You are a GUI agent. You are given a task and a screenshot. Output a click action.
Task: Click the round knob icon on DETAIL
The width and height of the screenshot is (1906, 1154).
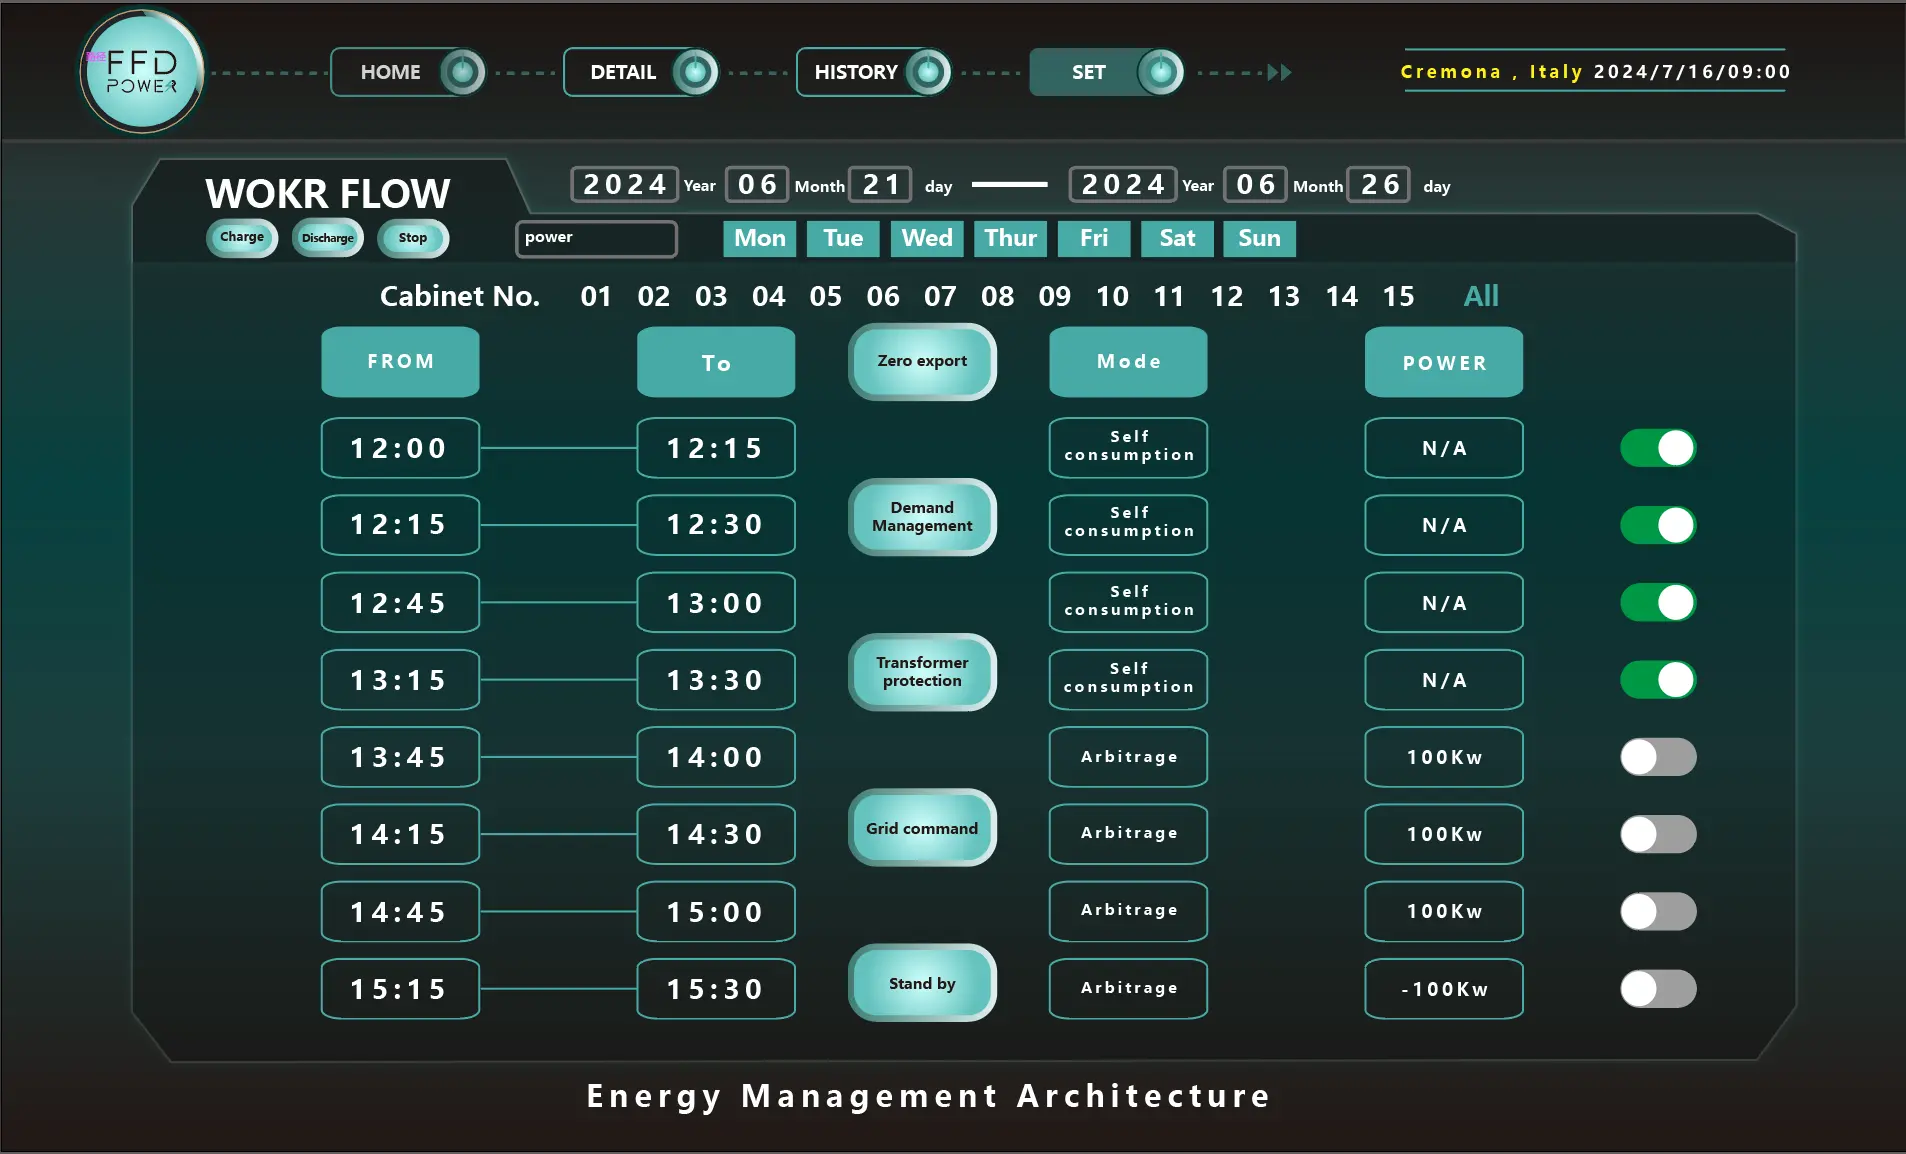click(695, 72)
